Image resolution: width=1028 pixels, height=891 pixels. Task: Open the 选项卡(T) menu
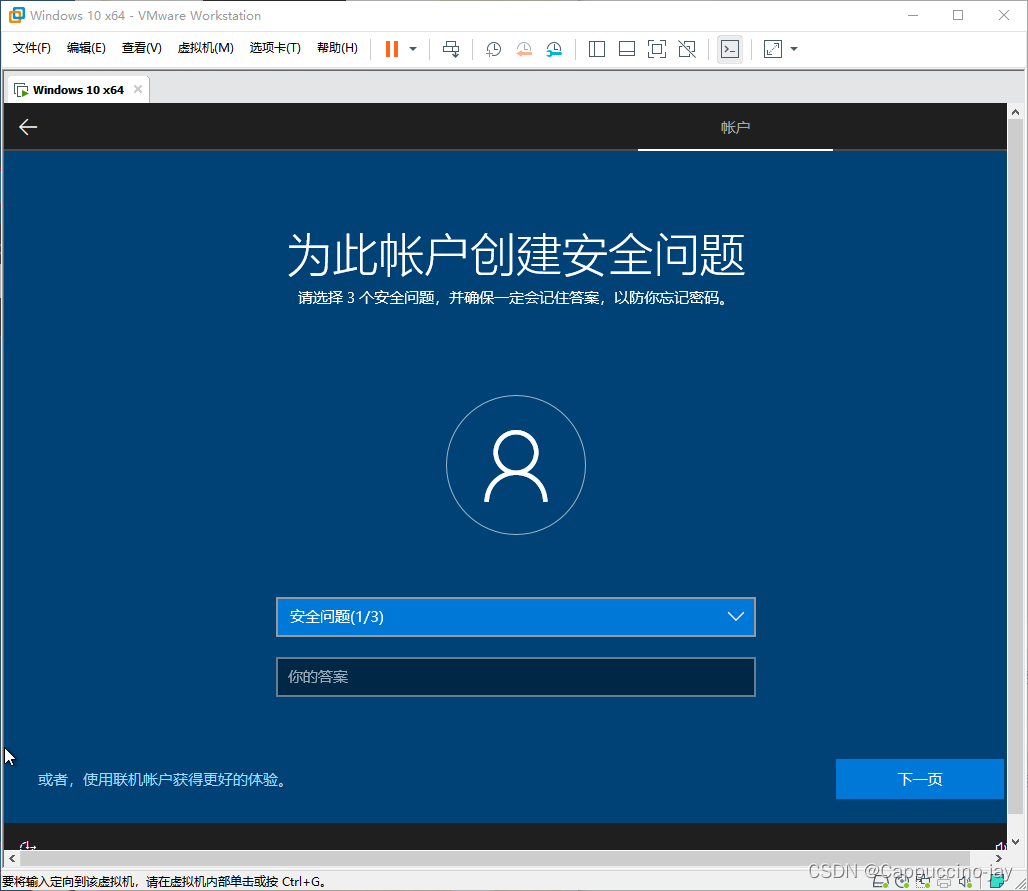coord(275,48)
